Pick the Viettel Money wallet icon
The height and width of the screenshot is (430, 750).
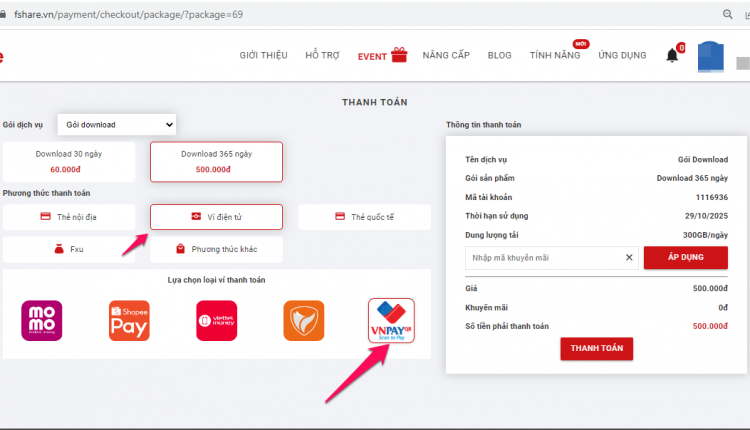(216, 320)
